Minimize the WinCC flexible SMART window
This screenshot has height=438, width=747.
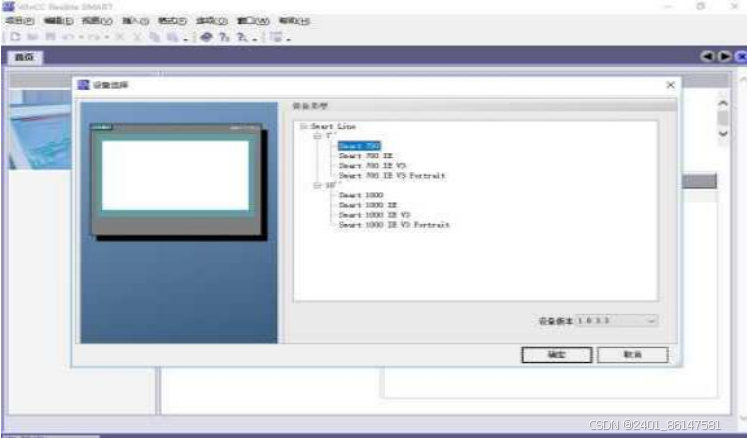pos(668,7)
